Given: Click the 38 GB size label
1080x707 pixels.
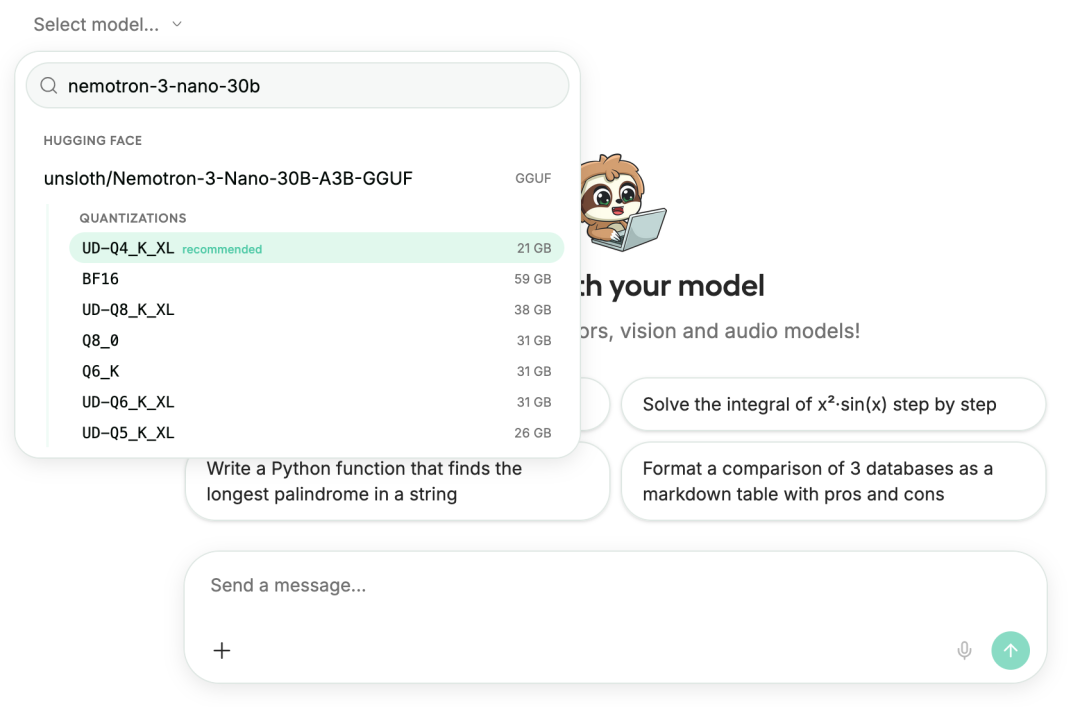Looking at the screenshot, I should tap(532, 310).
